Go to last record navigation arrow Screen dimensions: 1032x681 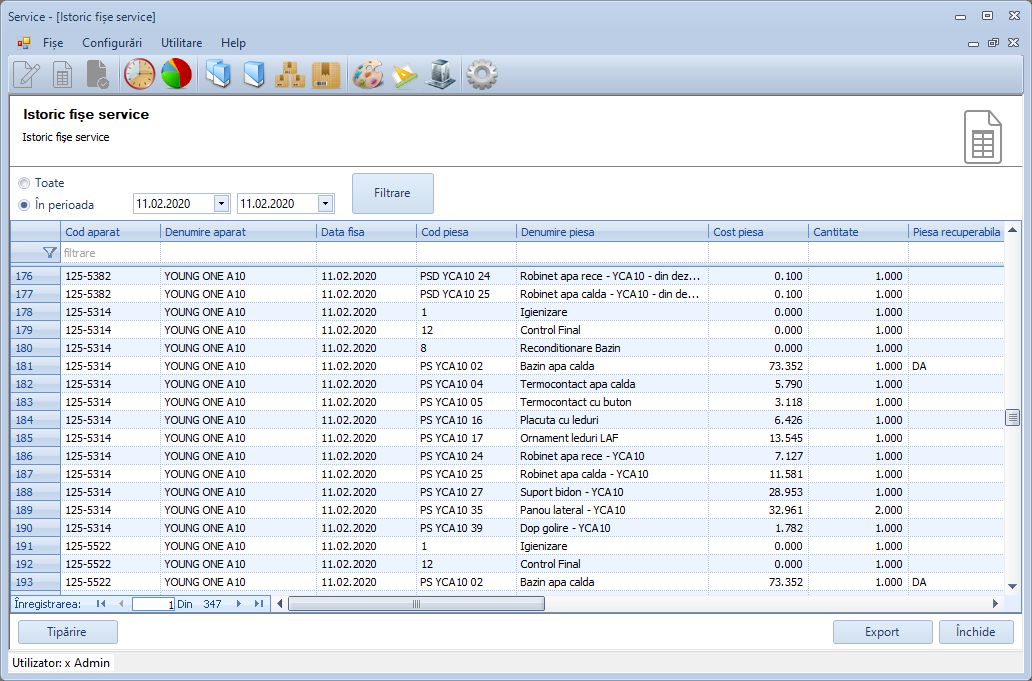pyautogui.click(x=259, y=604)
